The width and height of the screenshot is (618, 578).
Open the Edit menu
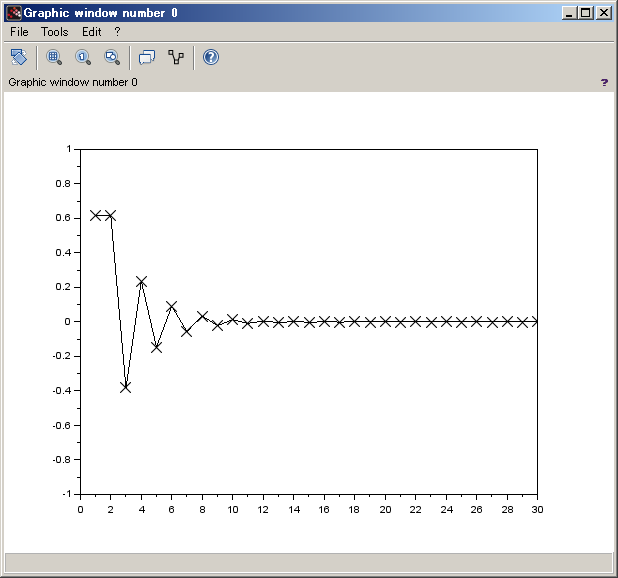click(92, 32)
